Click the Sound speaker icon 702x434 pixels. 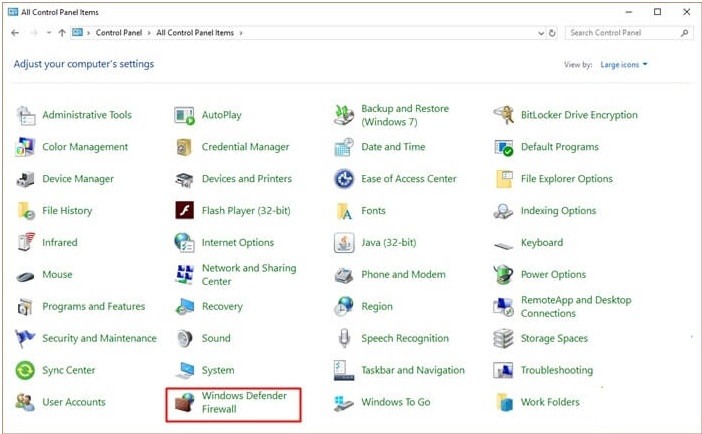184,339
